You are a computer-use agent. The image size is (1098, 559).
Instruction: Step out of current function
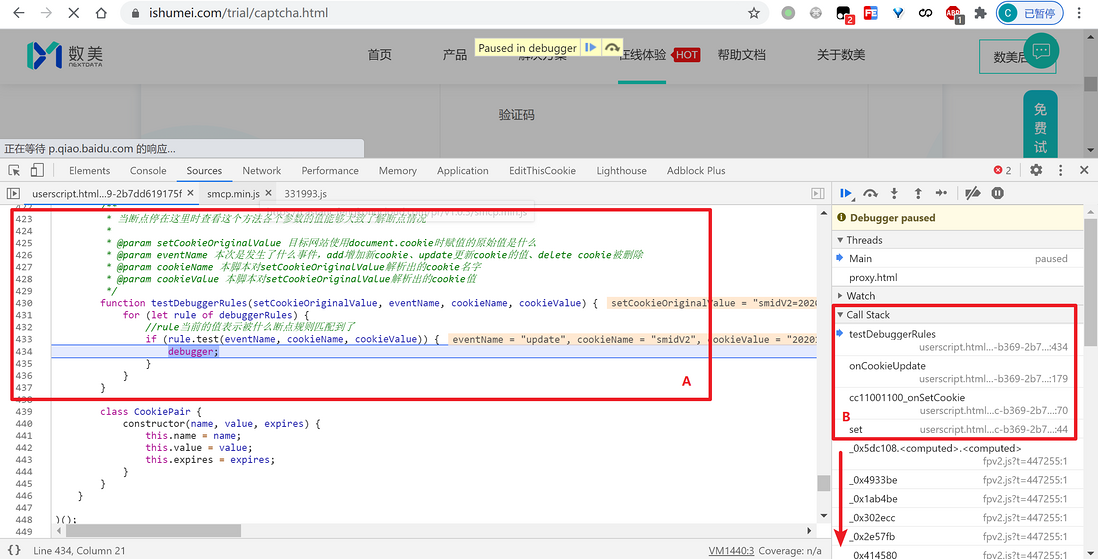tap(918, 193)
